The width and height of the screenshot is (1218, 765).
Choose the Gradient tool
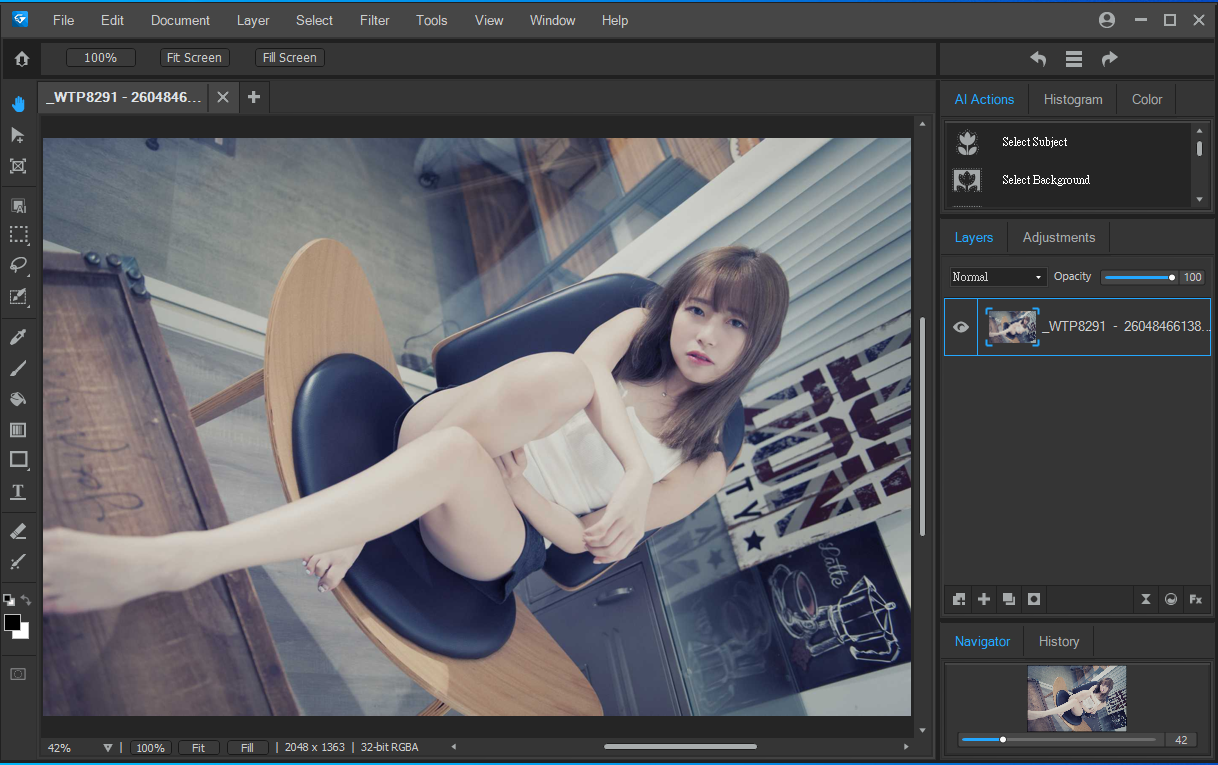[18, 430]
